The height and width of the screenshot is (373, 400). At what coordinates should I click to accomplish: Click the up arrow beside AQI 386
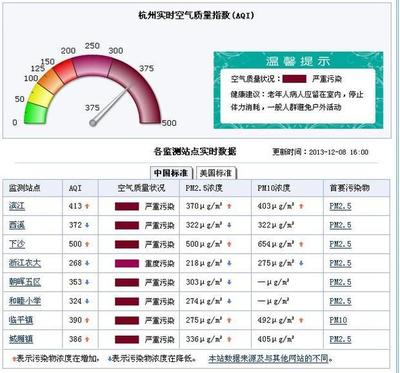(87, 339)
